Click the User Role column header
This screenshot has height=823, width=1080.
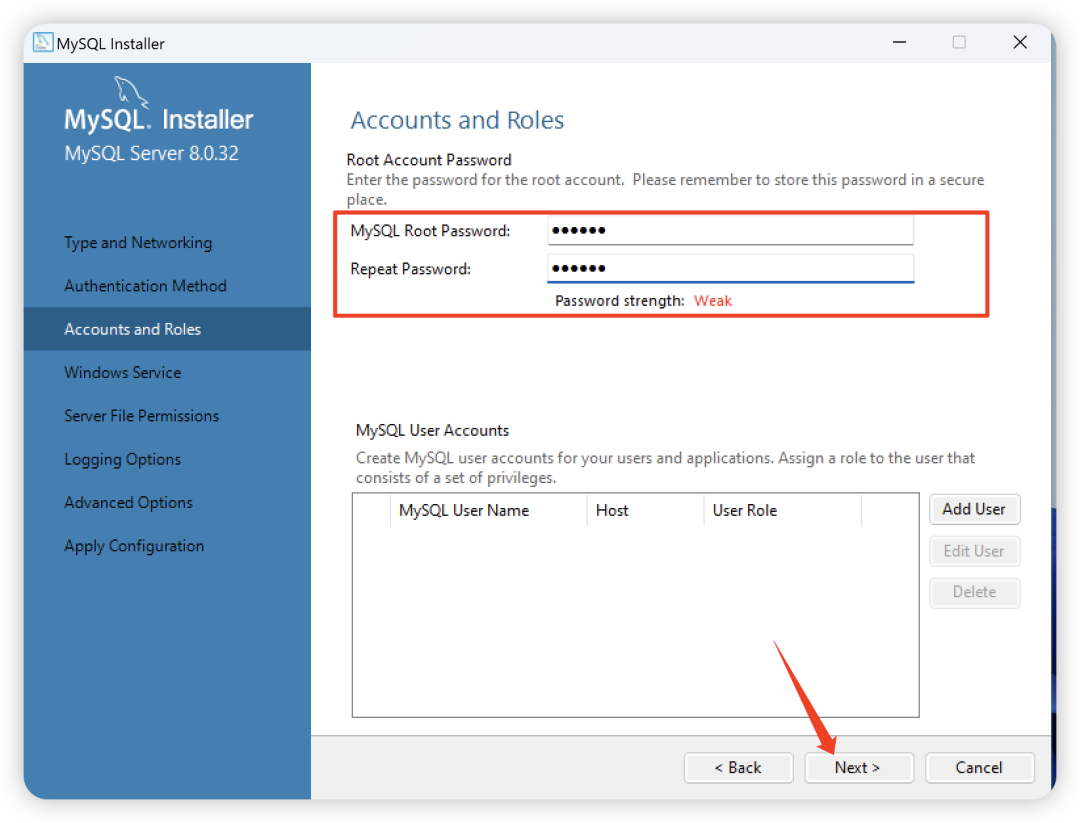coord(782,510)
